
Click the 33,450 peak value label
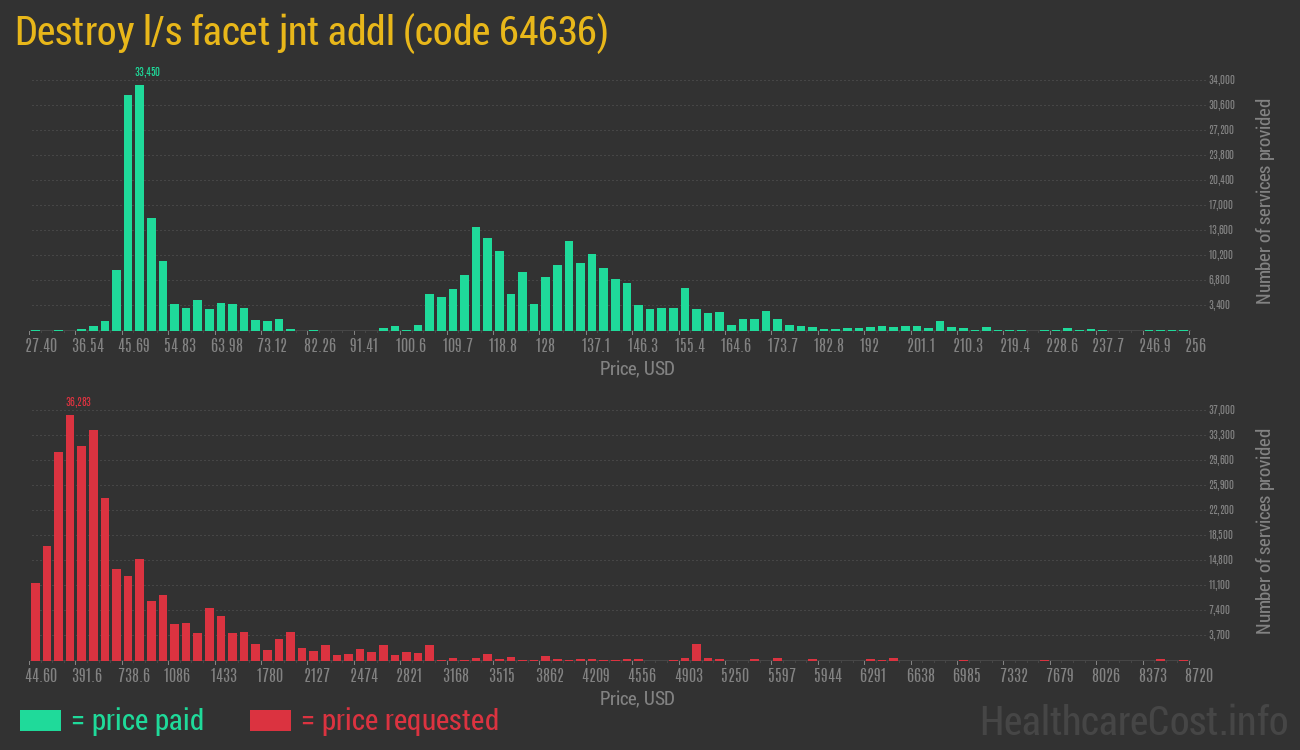point(147,72)
